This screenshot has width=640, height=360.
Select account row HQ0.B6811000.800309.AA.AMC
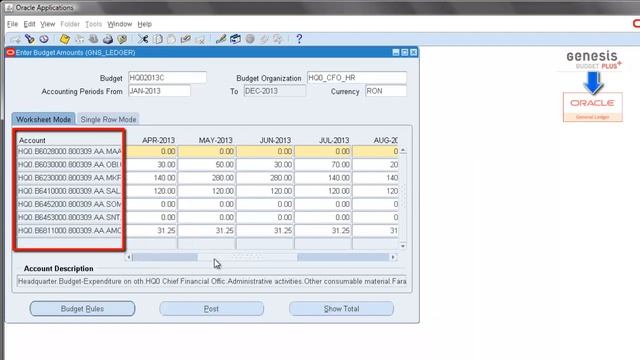click(x=69, y=231)
